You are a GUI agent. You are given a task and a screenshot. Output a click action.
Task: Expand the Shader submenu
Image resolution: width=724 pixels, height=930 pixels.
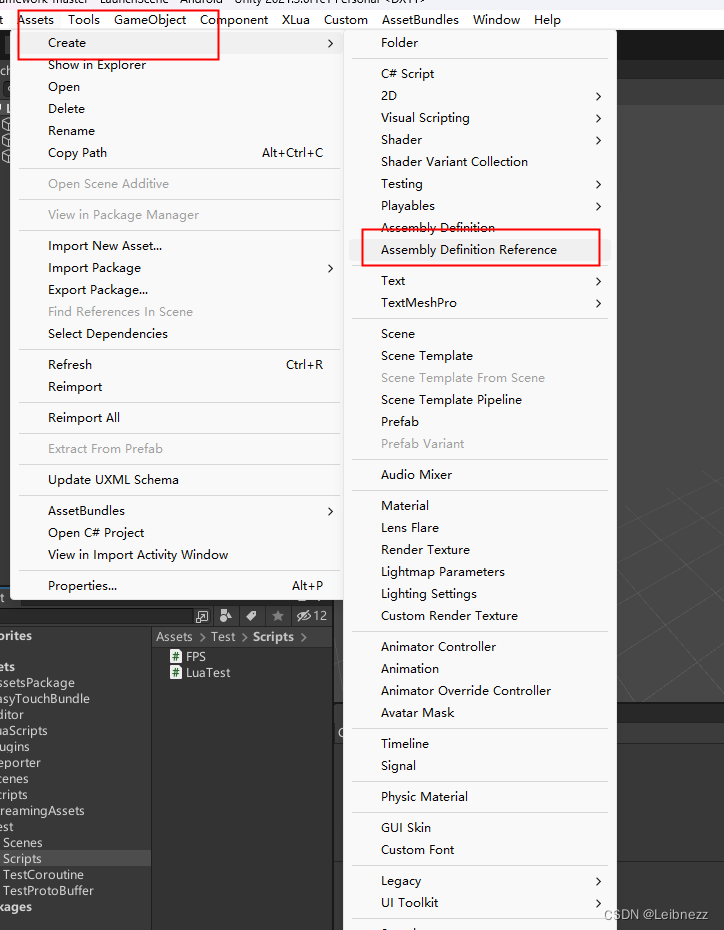click(x=480, y=139)
